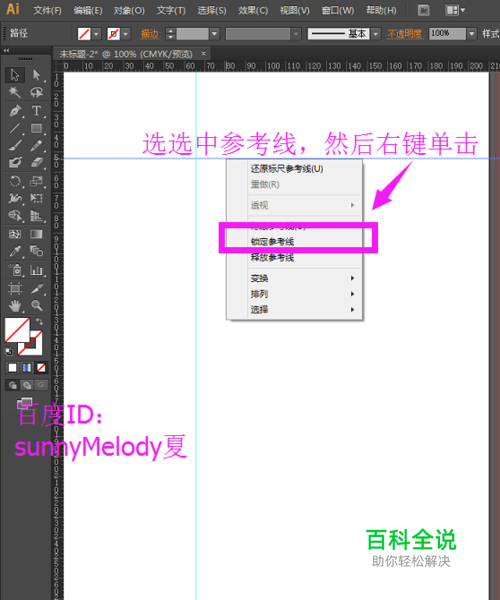Screen dimensions: 500x600
Task: Open the 视图(V) menu
Action: (295, 10)
